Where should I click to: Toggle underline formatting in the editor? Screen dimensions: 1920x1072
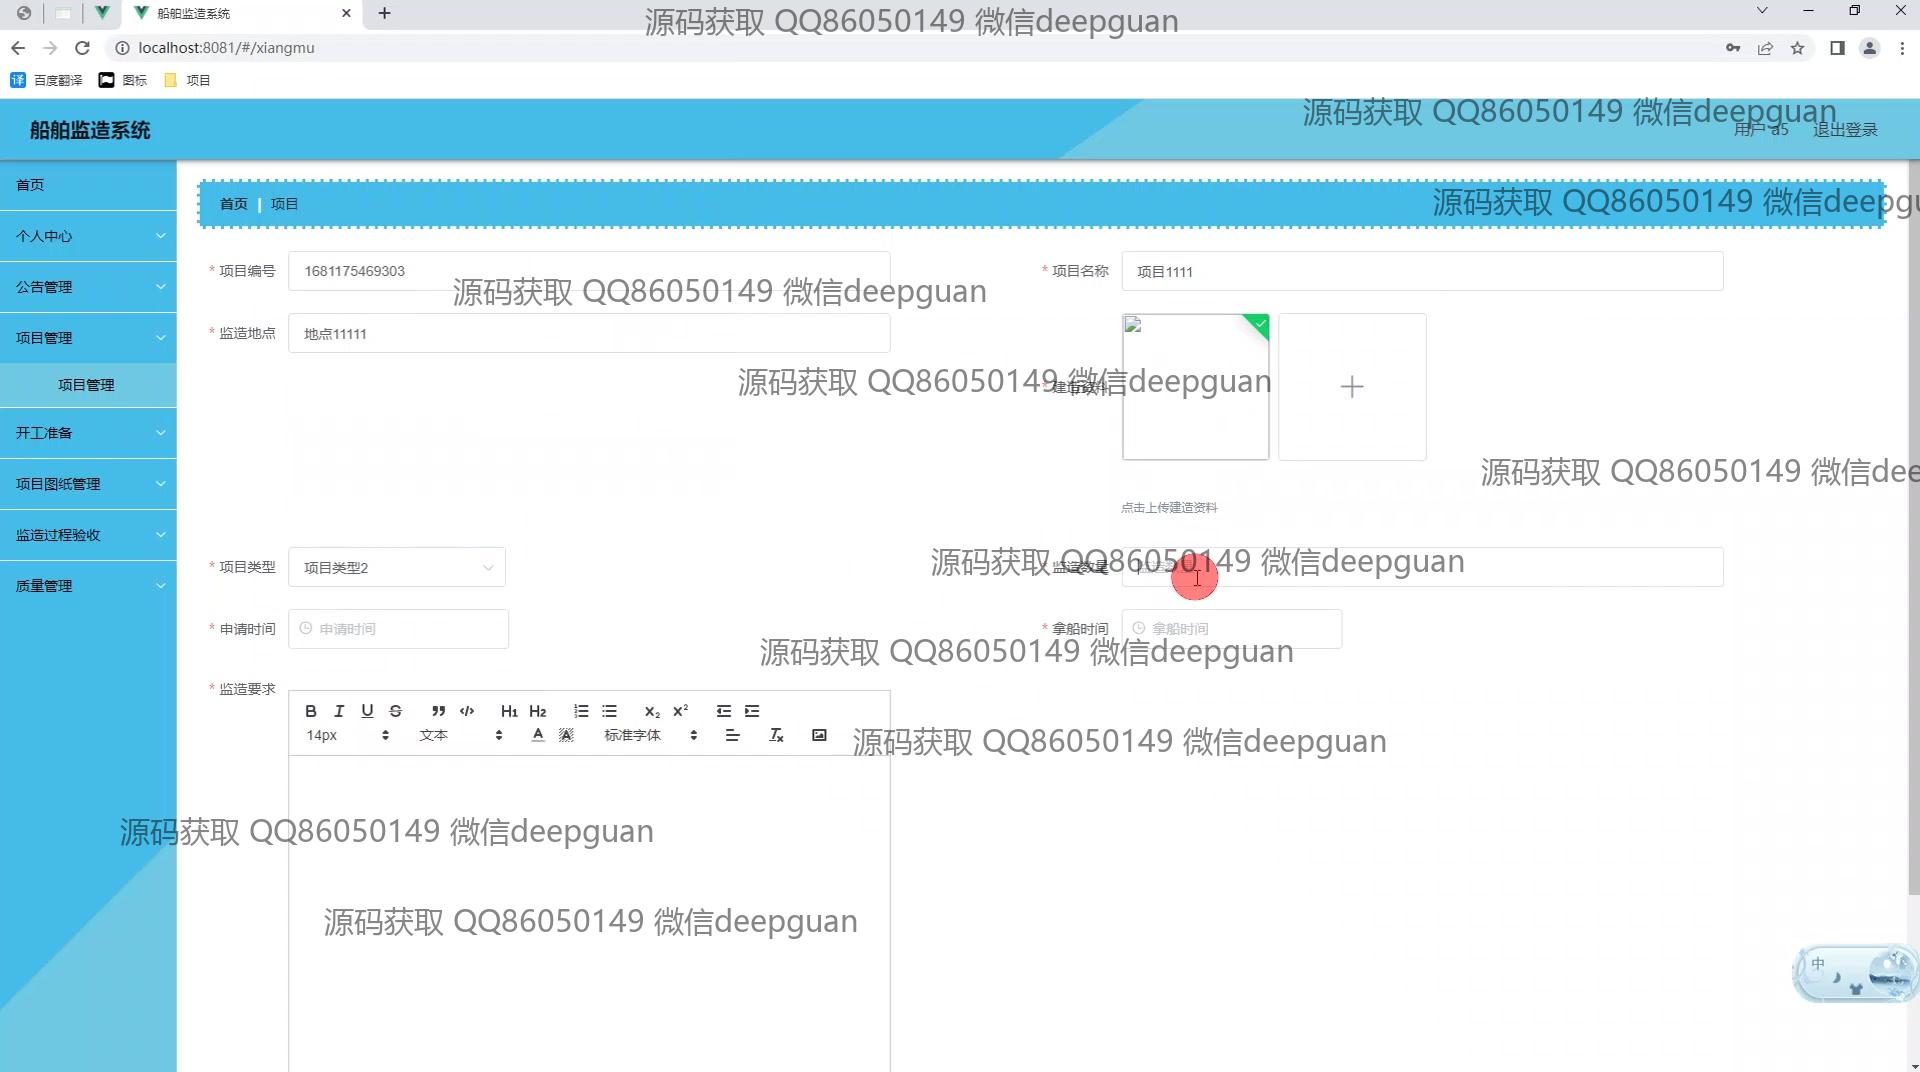pos(367,711)
